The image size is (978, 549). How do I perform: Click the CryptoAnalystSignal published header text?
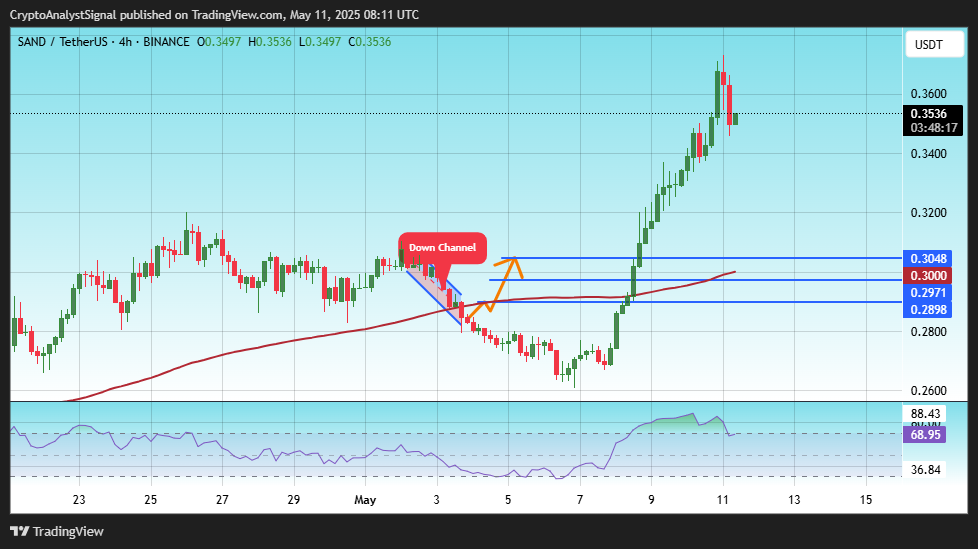click(214, 14)
